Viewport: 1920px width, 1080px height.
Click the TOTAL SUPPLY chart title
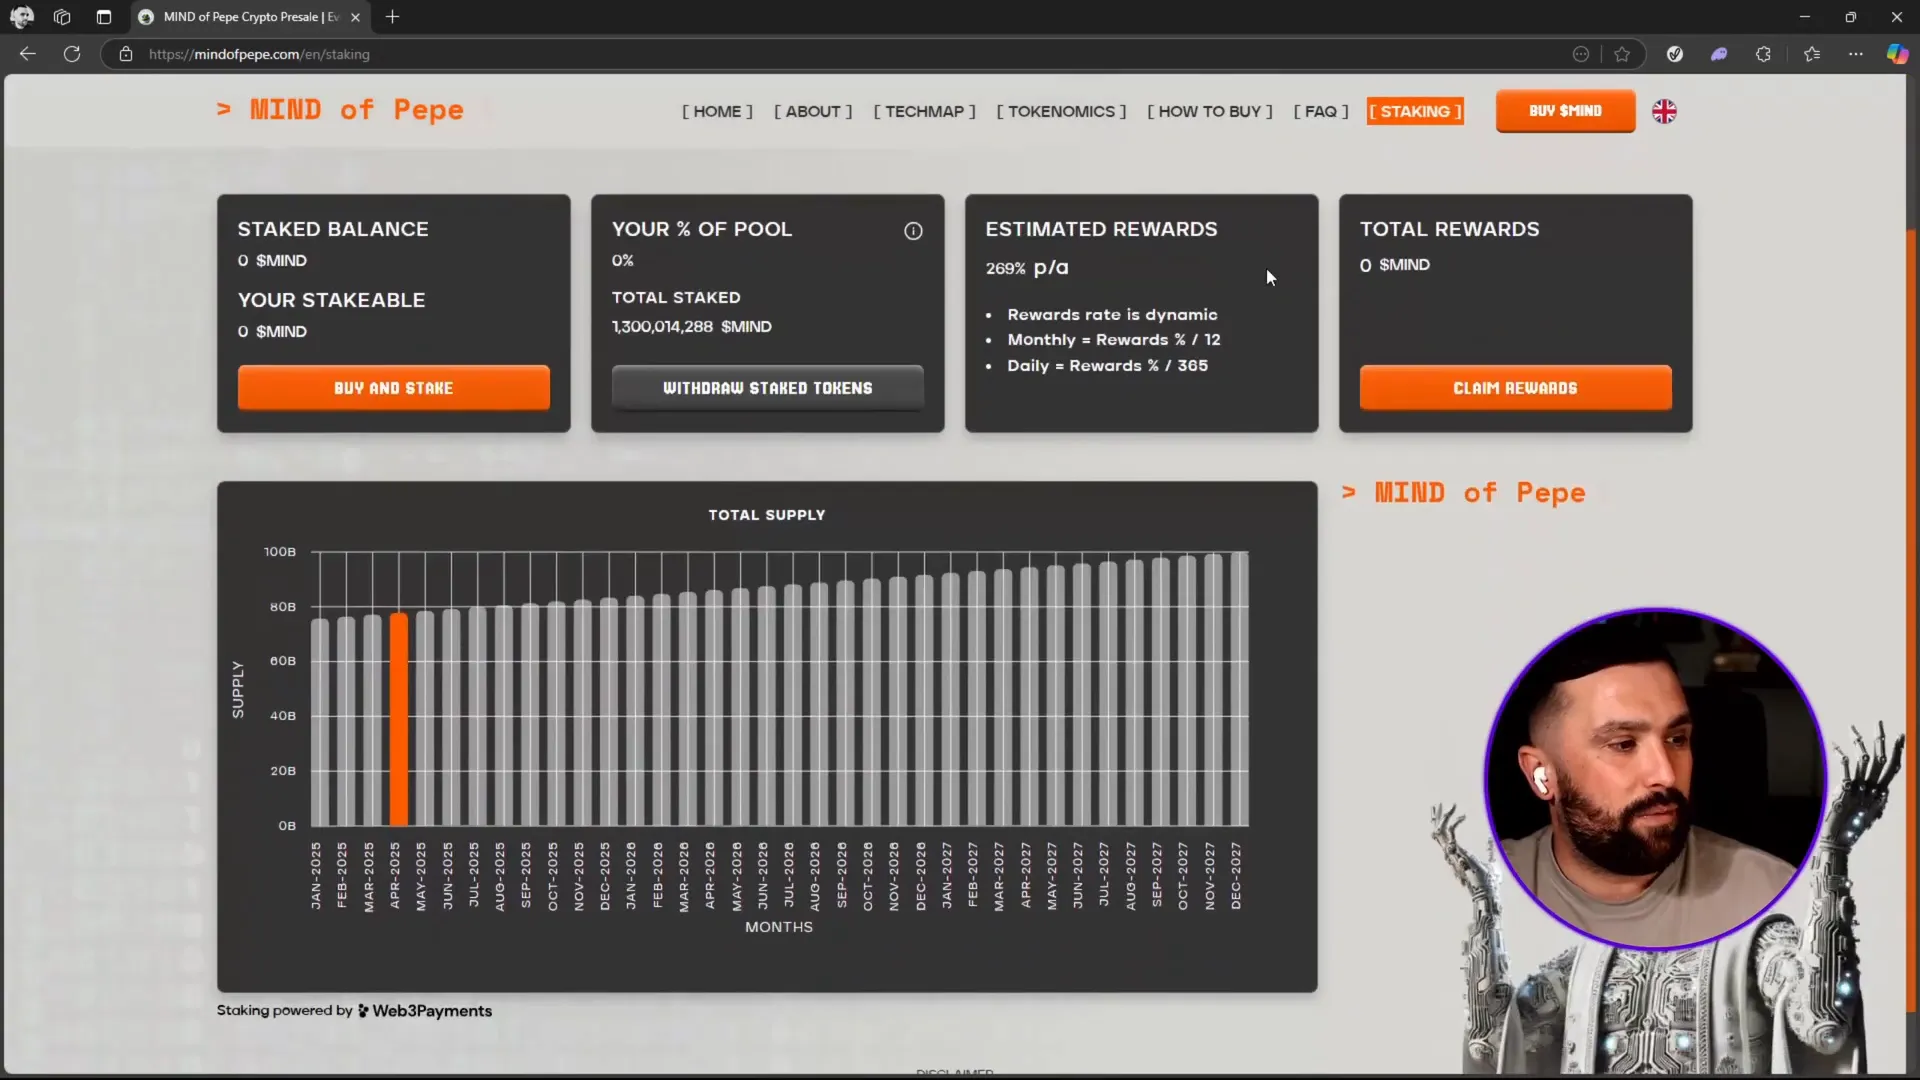767,515
